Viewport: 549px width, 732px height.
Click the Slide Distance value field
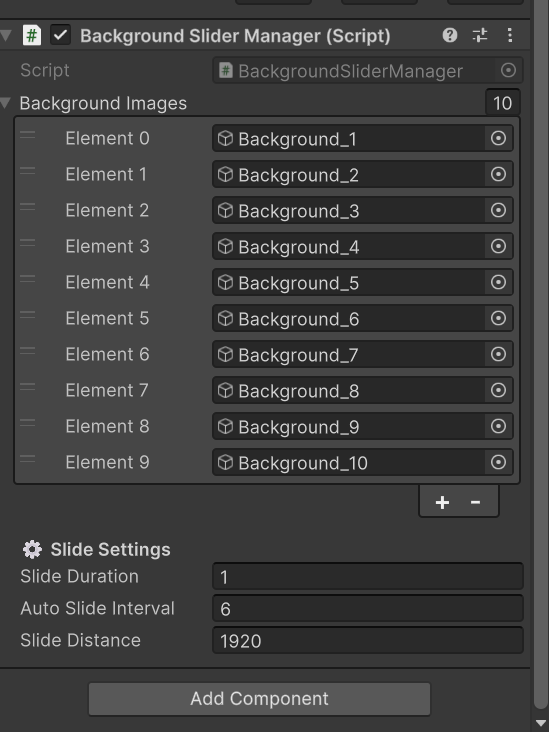(x=368, y=640)
